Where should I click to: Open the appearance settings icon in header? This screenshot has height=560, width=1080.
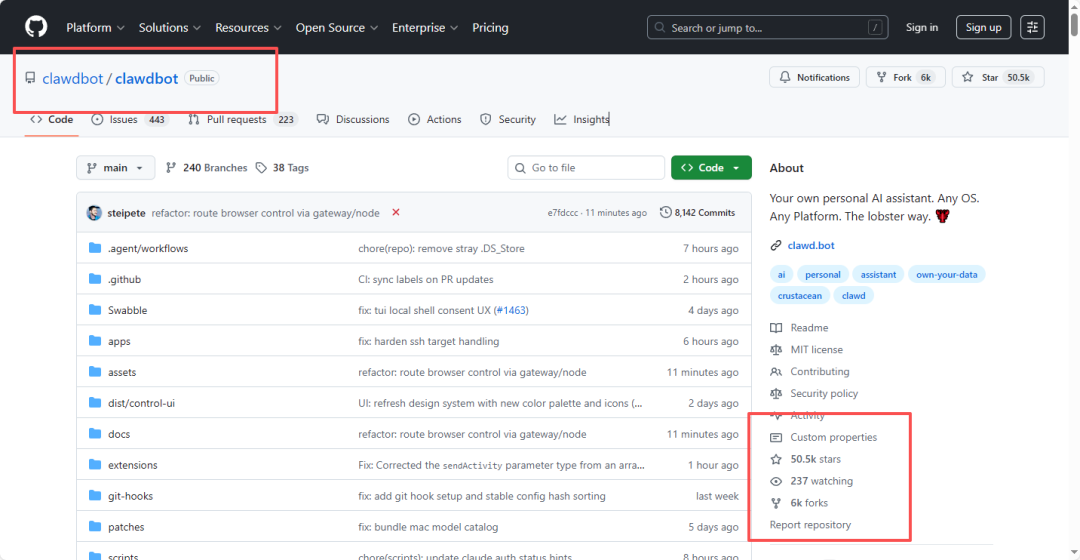coord(1032,27)
